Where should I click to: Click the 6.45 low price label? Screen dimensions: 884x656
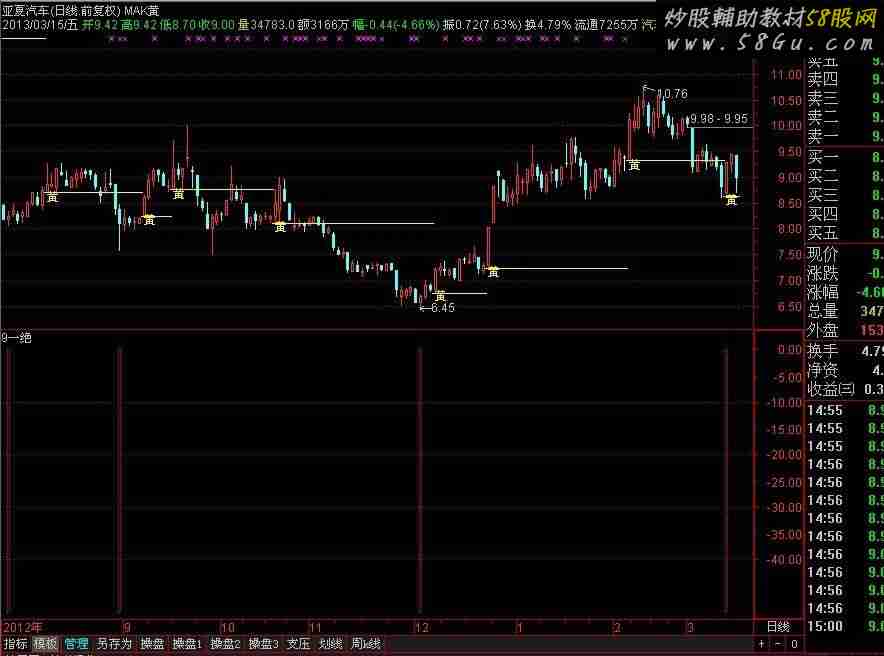click(x=443, y=308)
